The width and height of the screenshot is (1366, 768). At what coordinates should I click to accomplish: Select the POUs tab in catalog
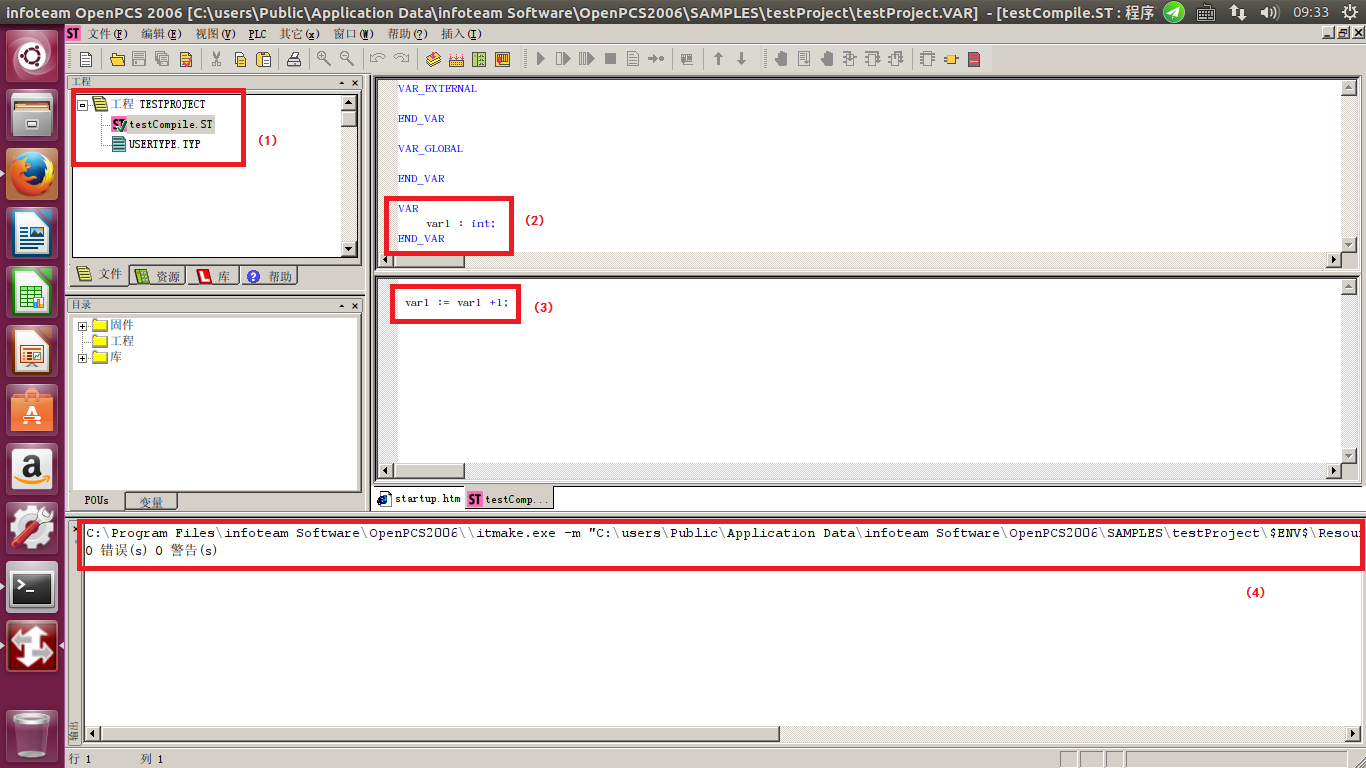97,500
